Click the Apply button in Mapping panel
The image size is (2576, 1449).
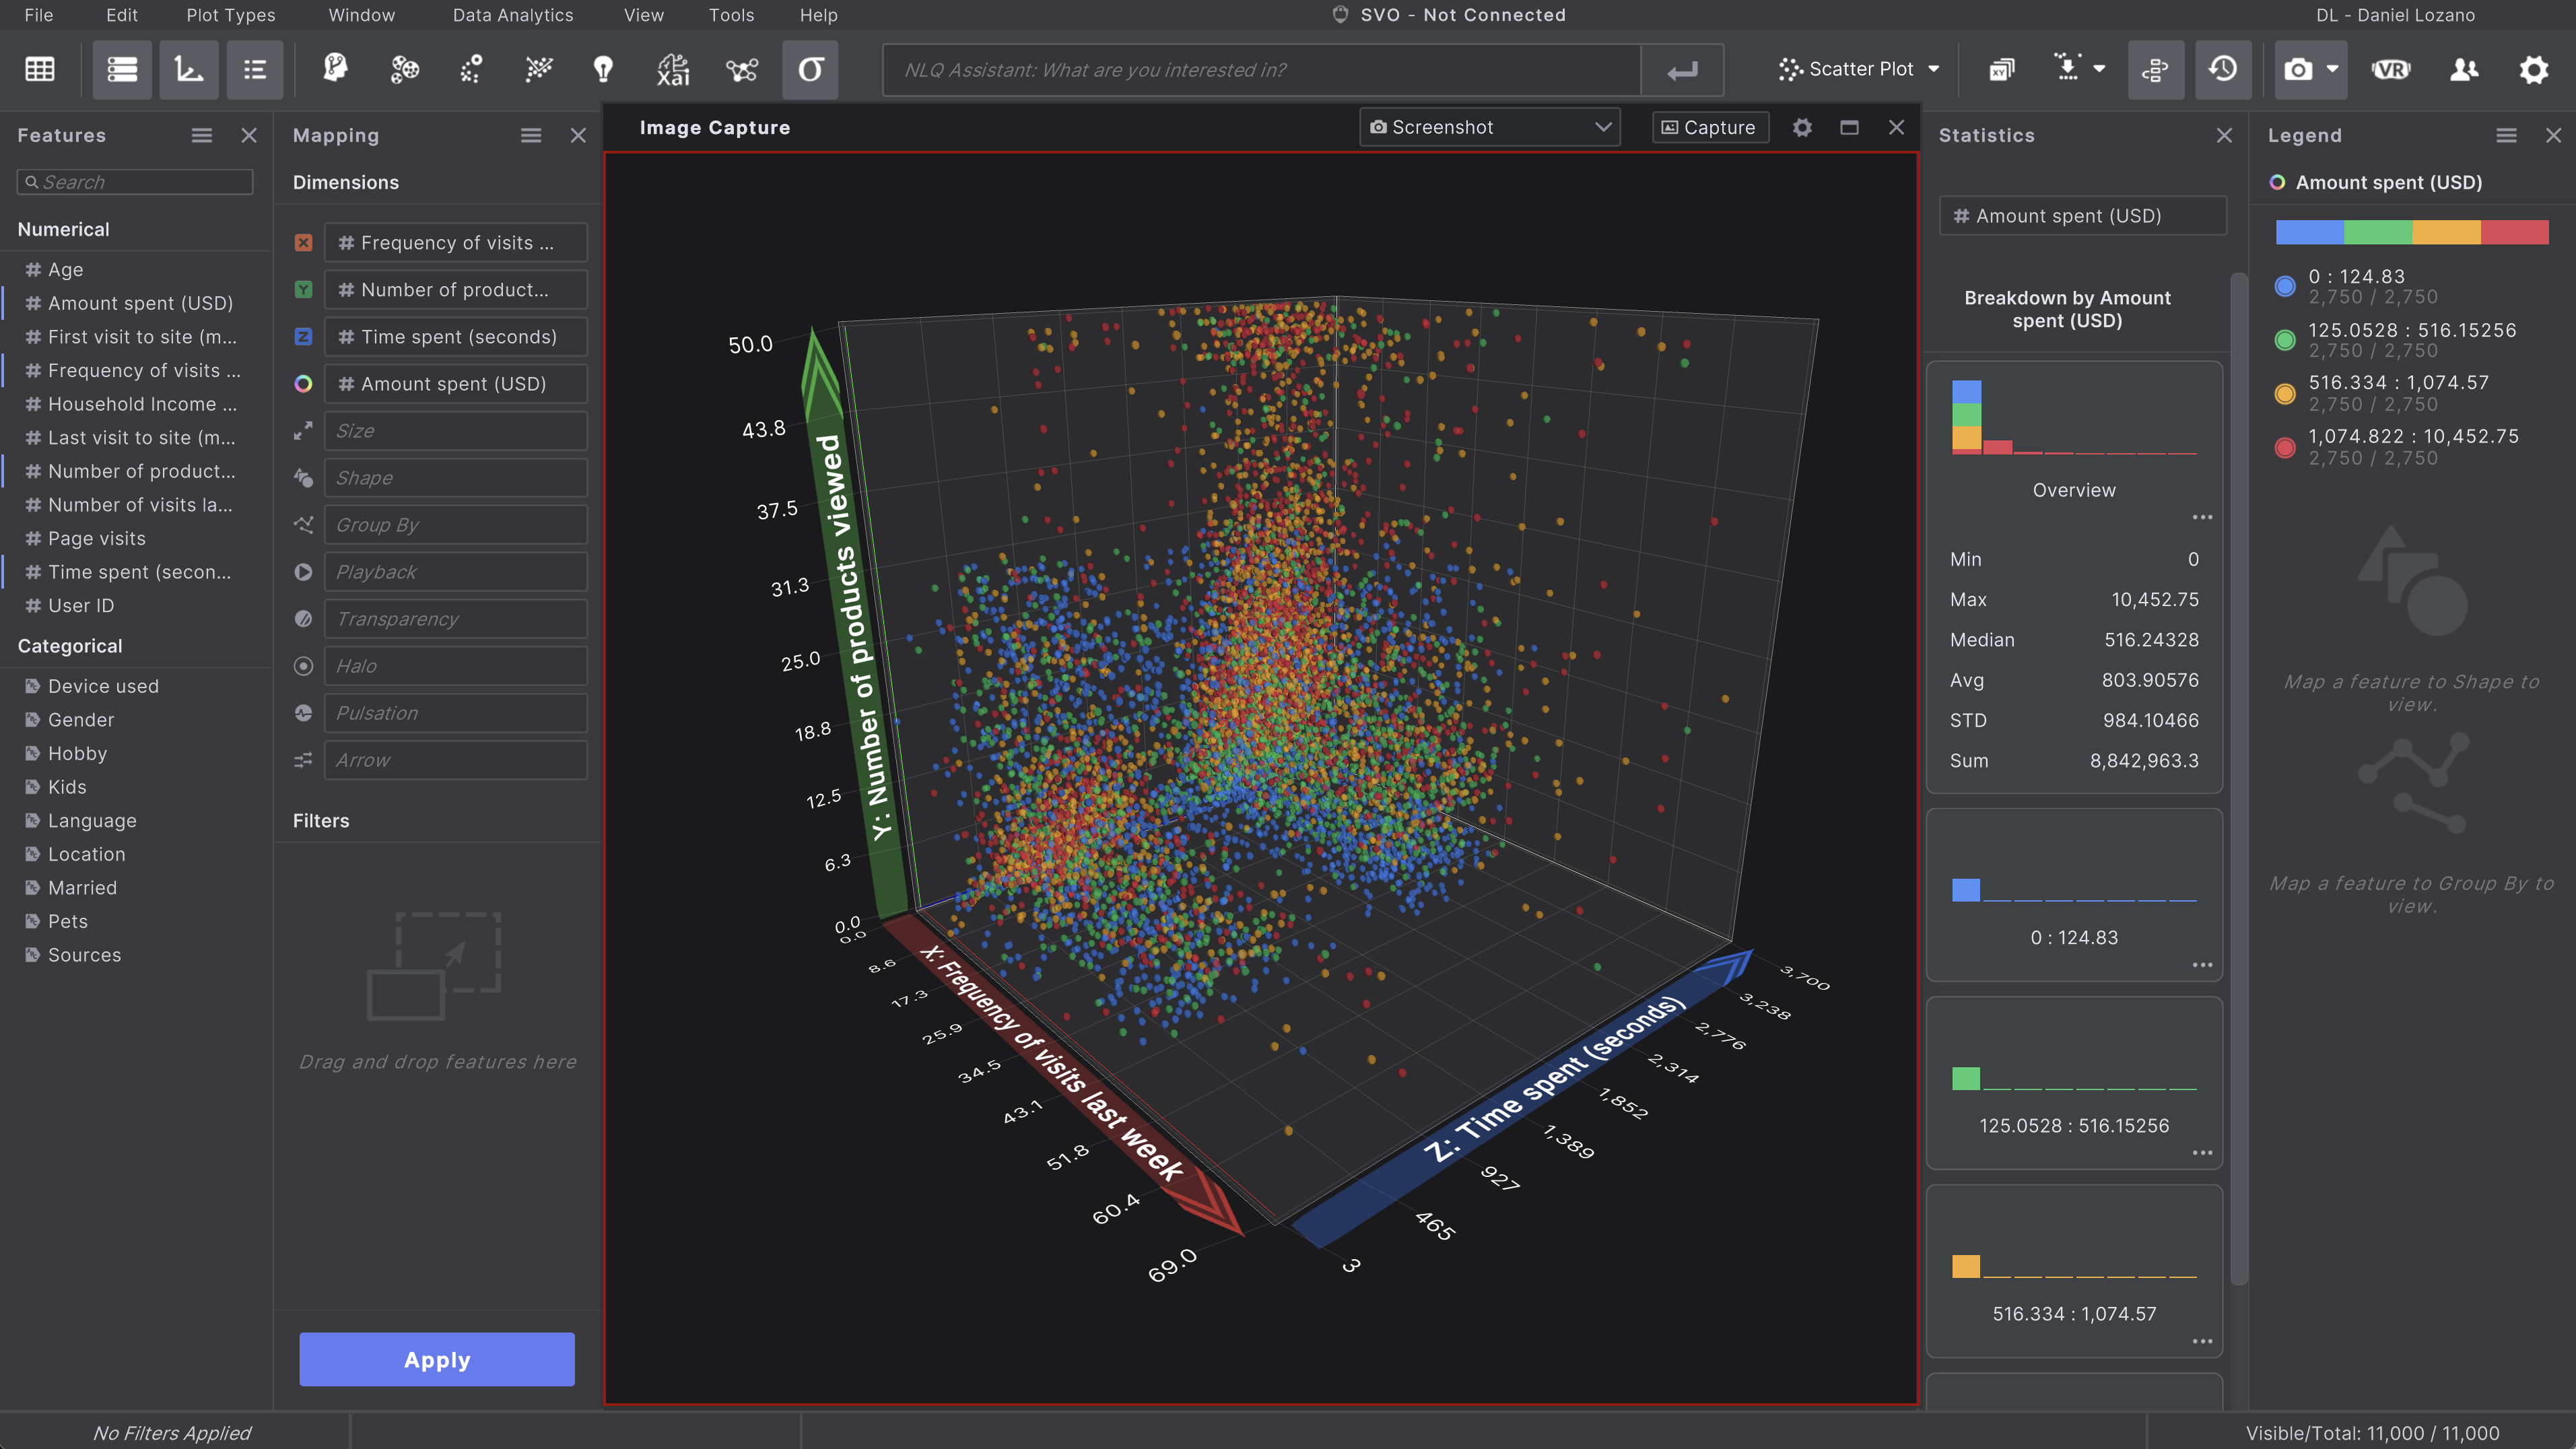tap(437, 1359)
